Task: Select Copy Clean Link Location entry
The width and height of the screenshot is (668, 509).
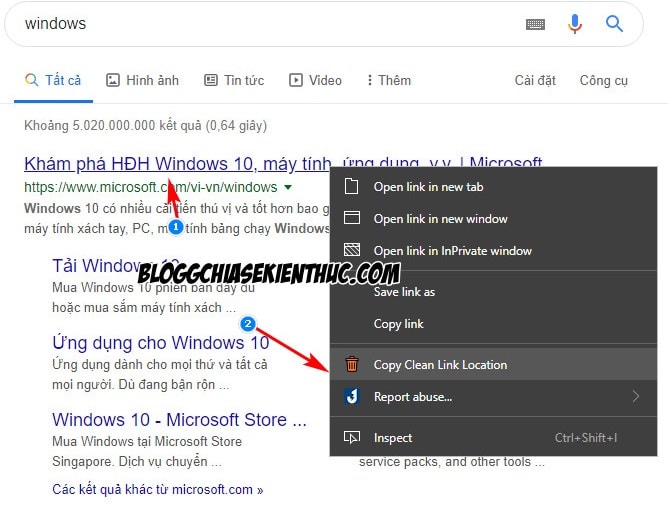Action: click(x=493, y=365)
